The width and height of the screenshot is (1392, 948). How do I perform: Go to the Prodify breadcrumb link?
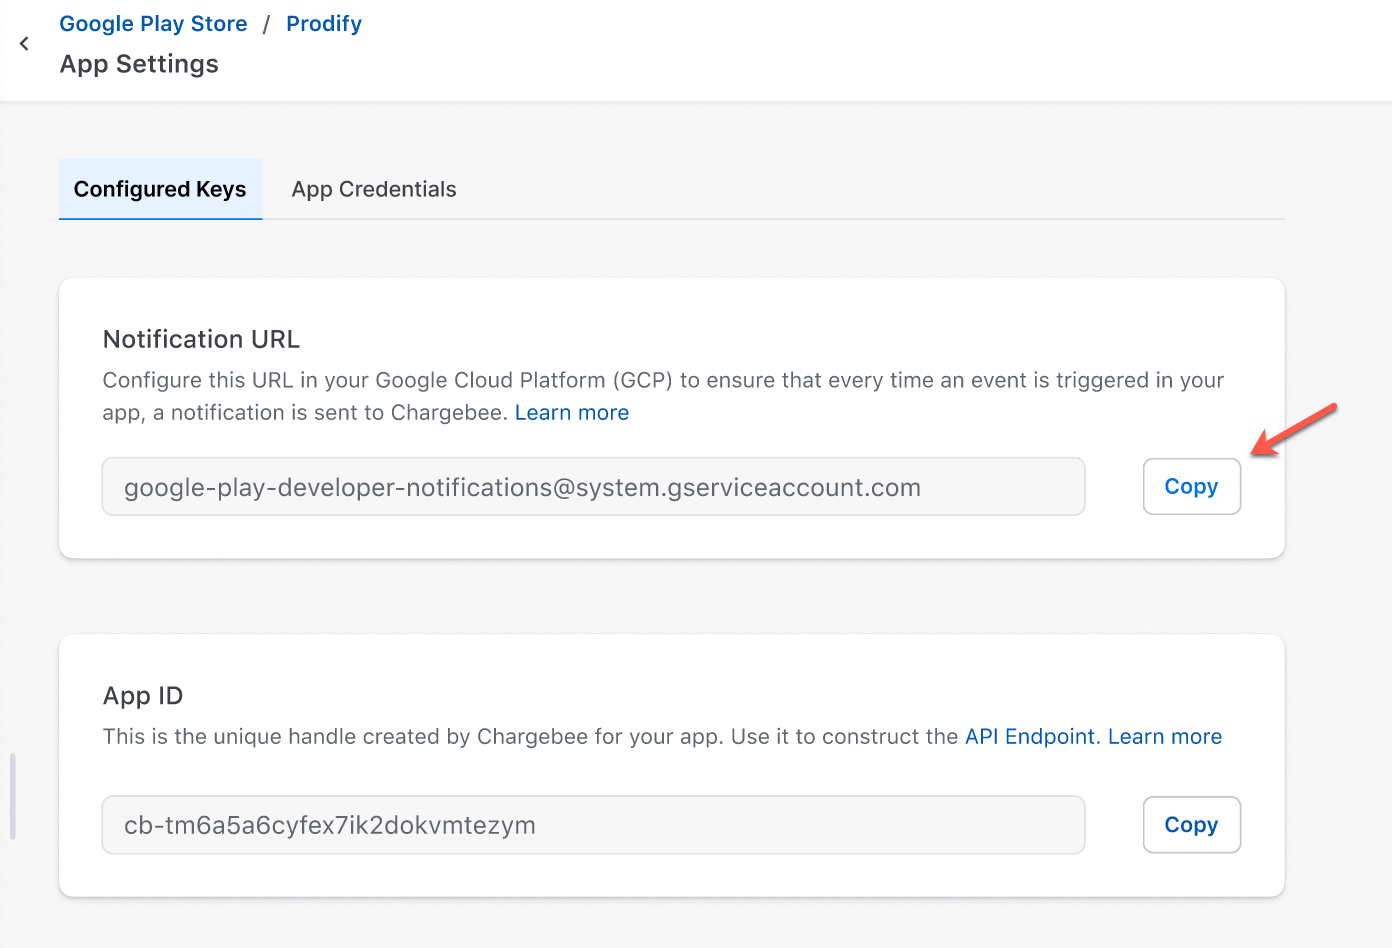click(323, 24)
